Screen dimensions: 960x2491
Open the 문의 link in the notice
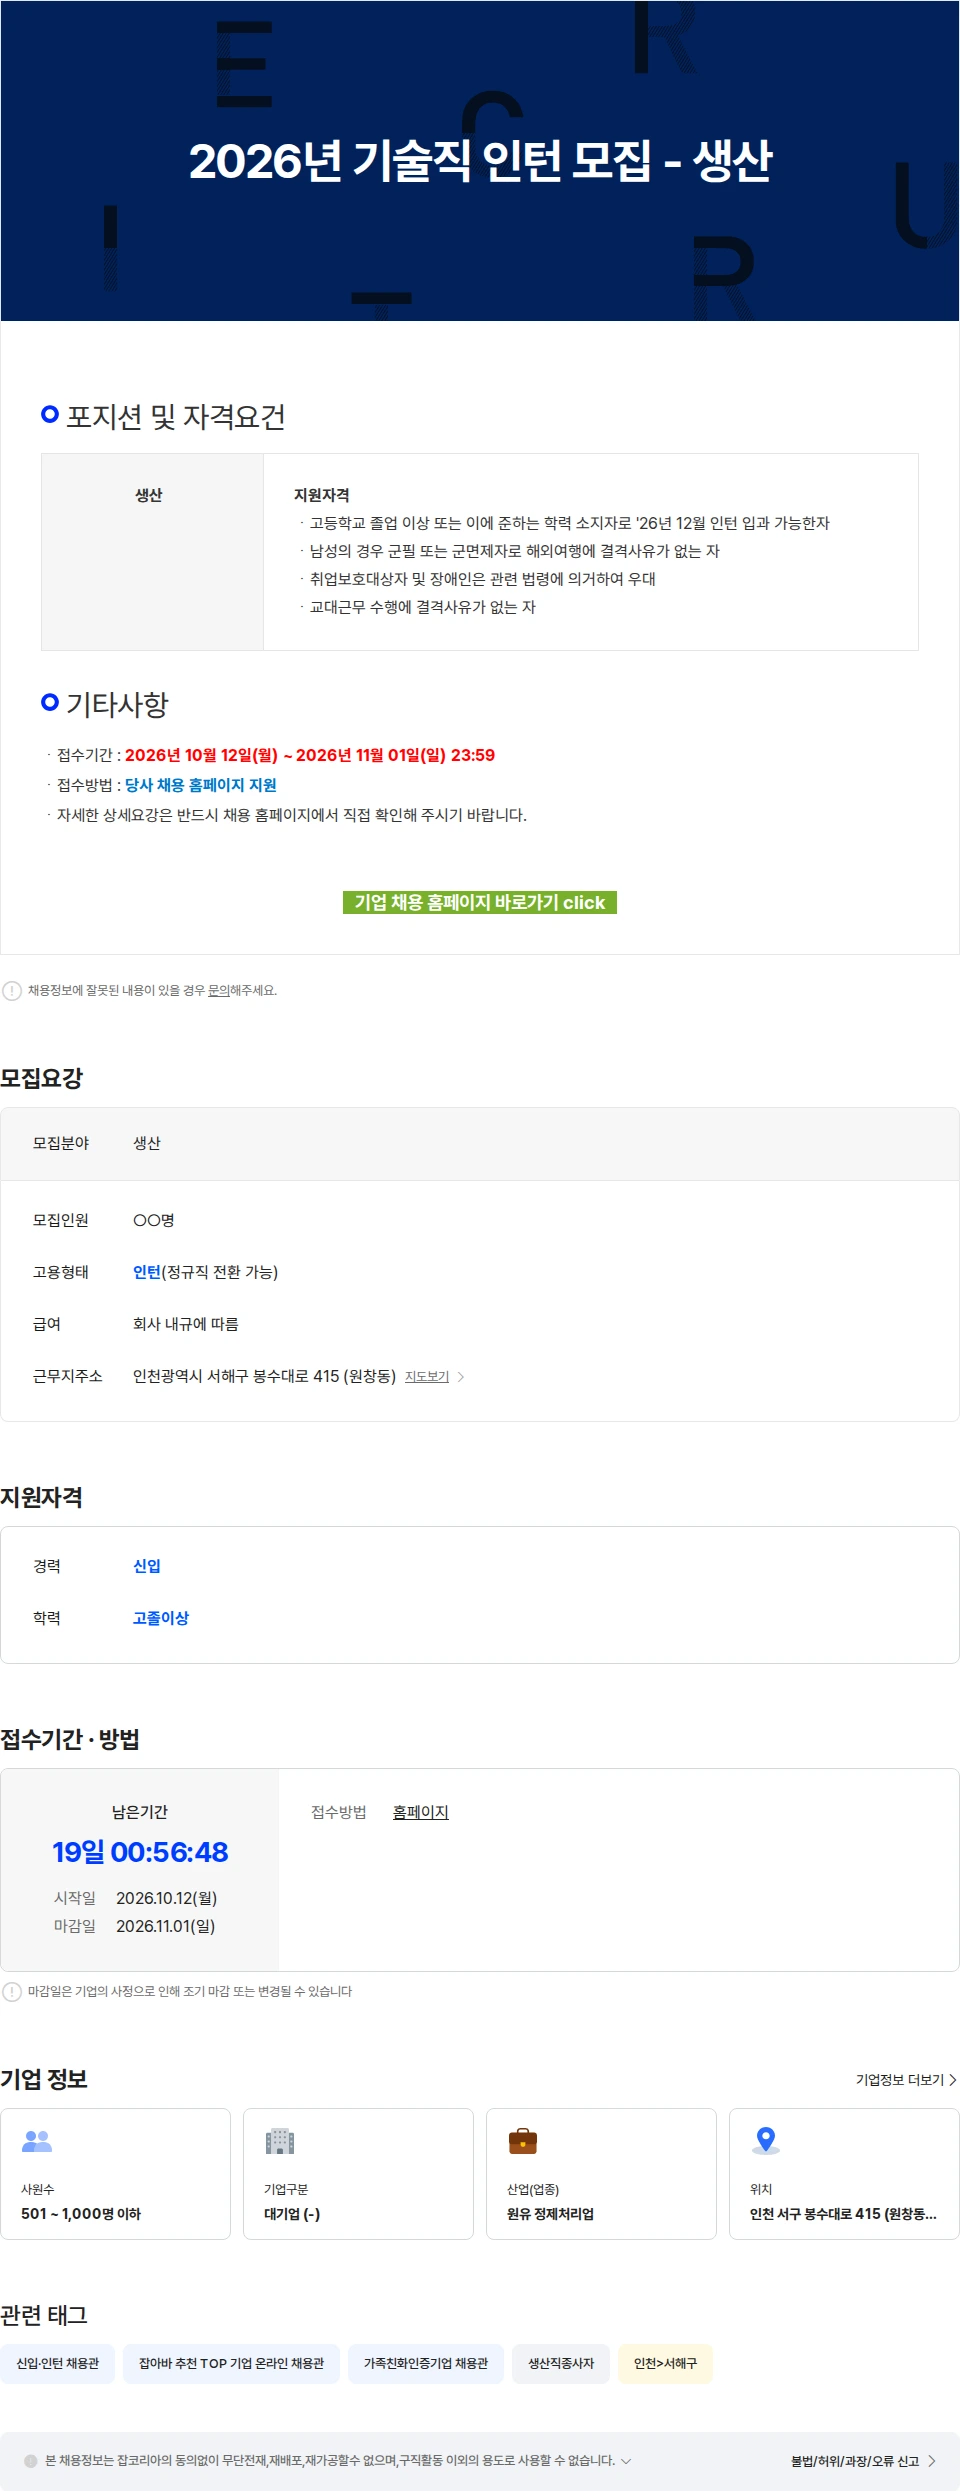218,990
